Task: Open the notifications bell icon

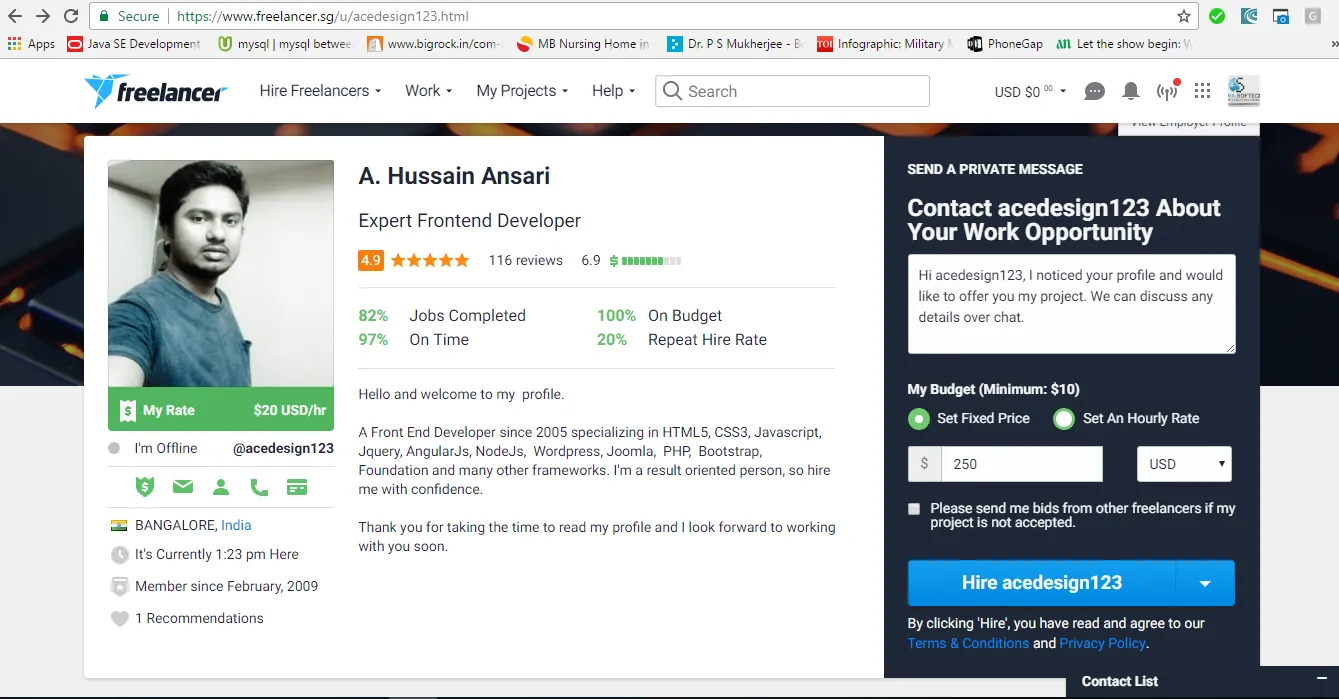Action: [x=1131, y=91]
